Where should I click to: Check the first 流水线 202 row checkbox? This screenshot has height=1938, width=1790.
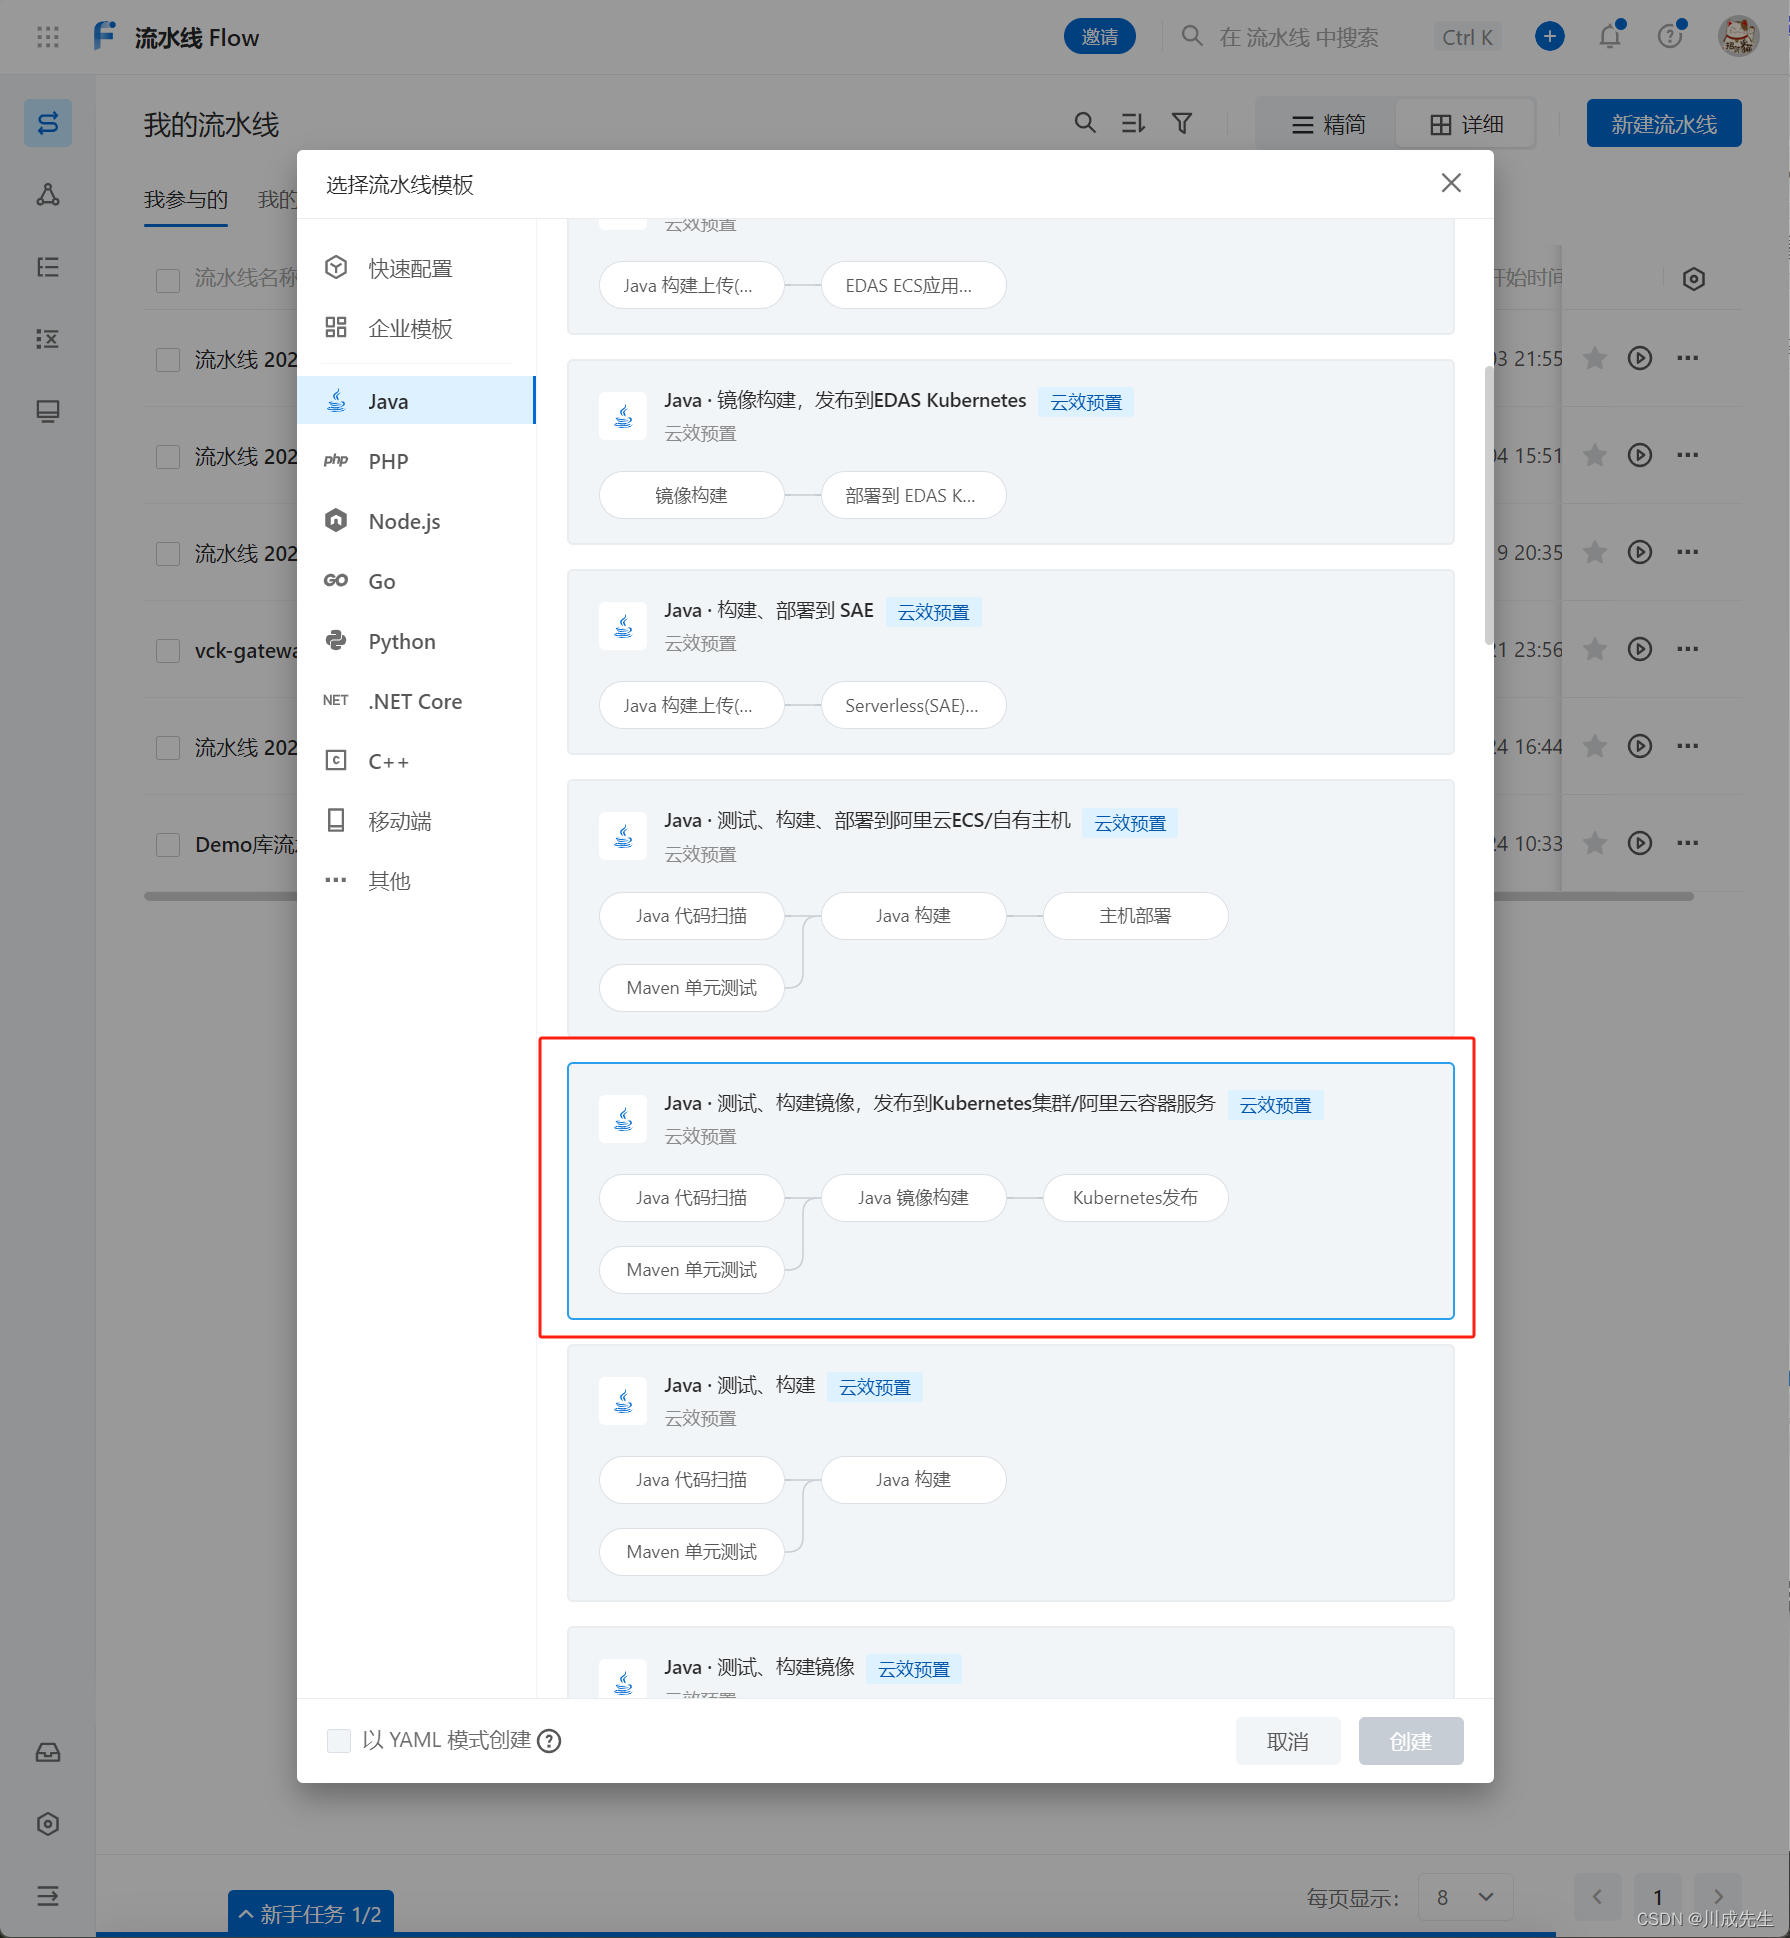(168, 360)
